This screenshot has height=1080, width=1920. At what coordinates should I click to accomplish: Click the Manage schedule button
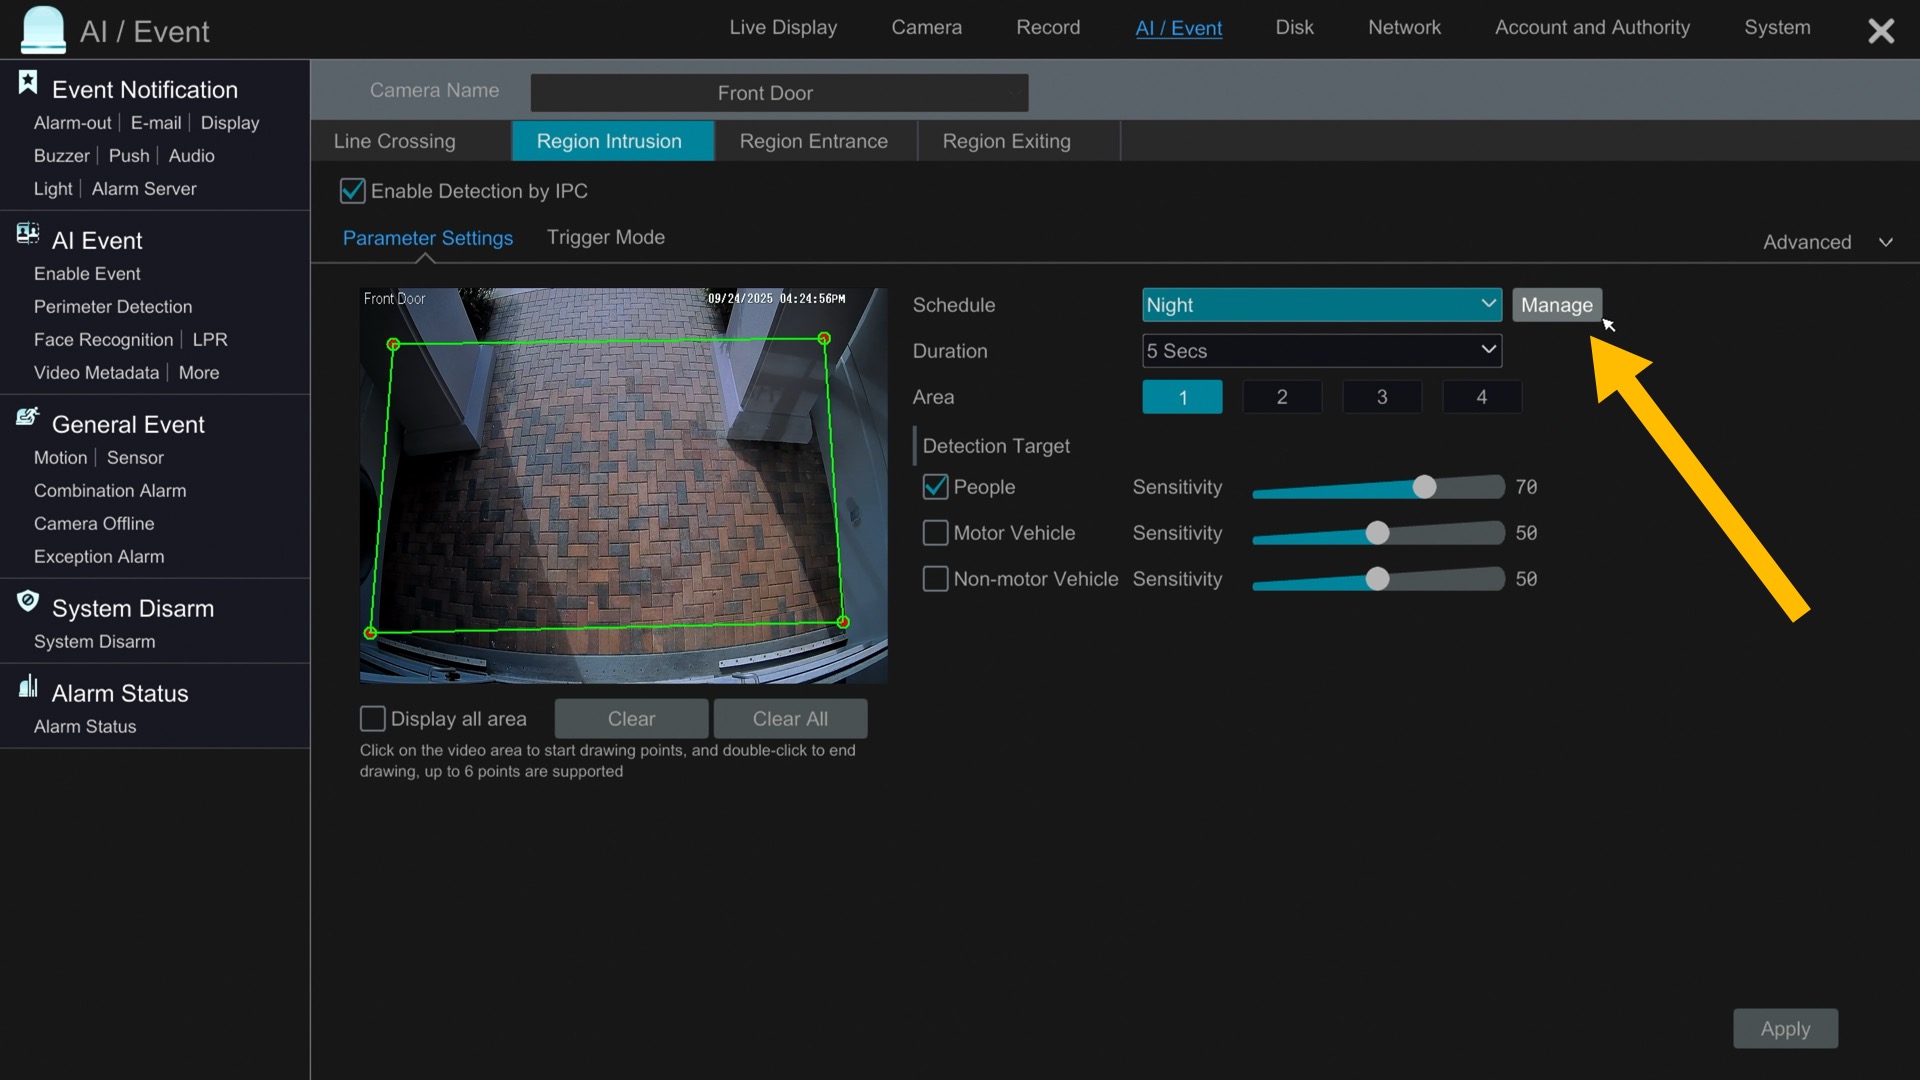(x=1556, y=305)
